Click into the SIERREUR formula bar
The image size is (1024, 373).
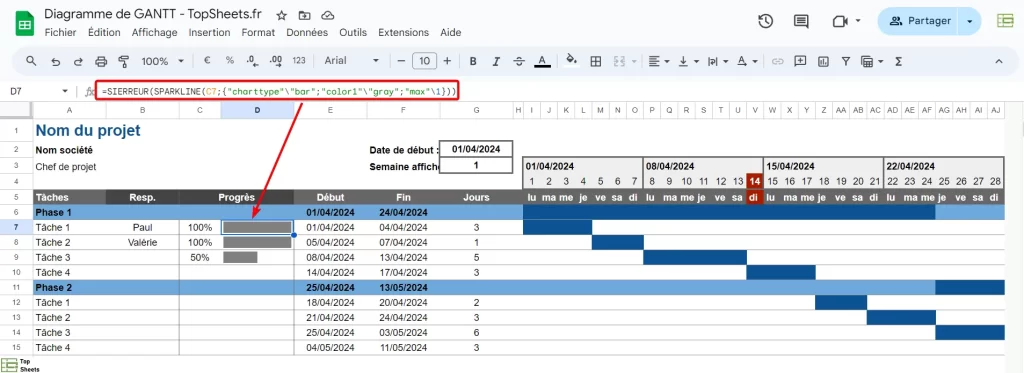[x=278, y=91]
